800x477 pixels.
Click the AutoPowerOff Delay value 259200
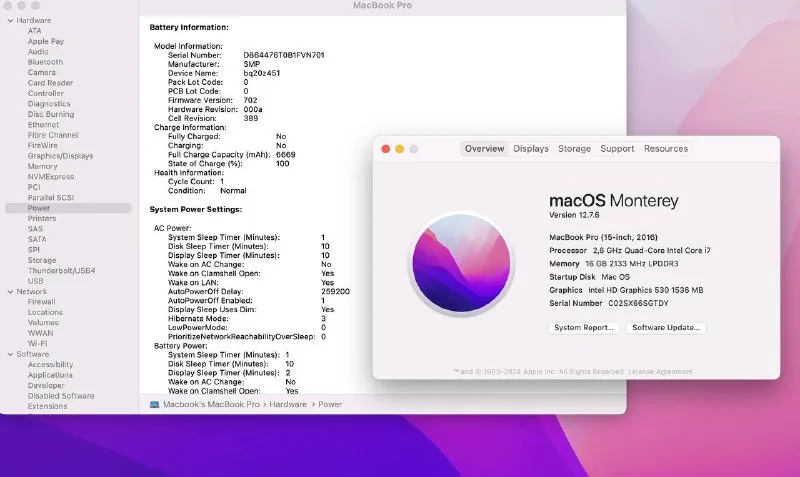[335, 292]
